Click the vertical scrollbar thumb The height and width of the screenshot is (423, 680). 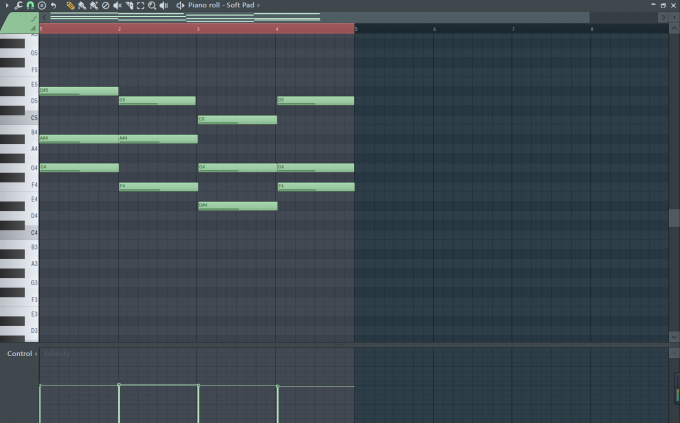[674, 218]
